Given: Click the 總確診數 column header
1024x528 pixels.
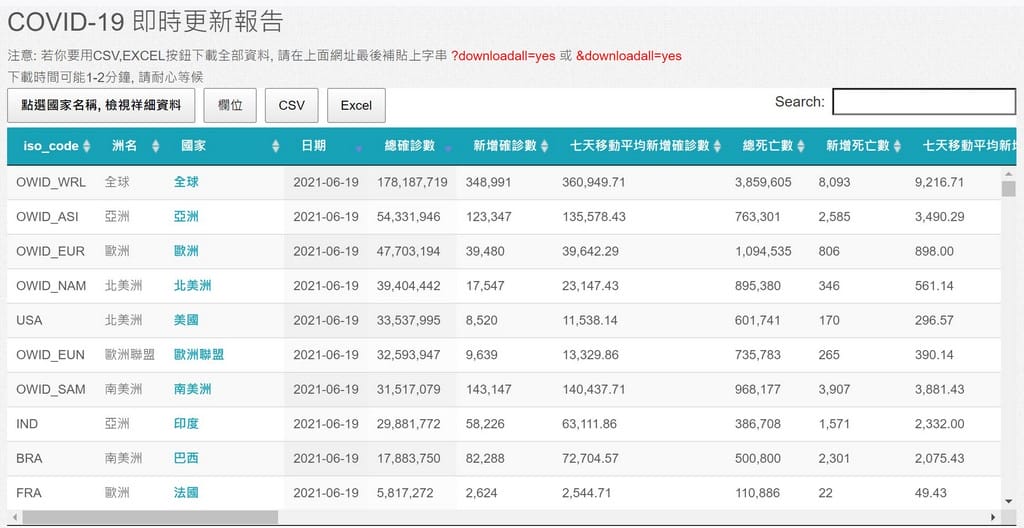Looking at the screenshot, I should 412,146.
